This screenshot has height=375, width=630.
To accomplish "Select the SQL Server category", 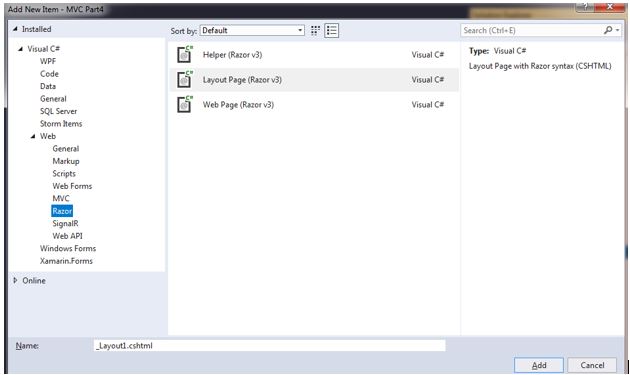I will pos(58,111).
